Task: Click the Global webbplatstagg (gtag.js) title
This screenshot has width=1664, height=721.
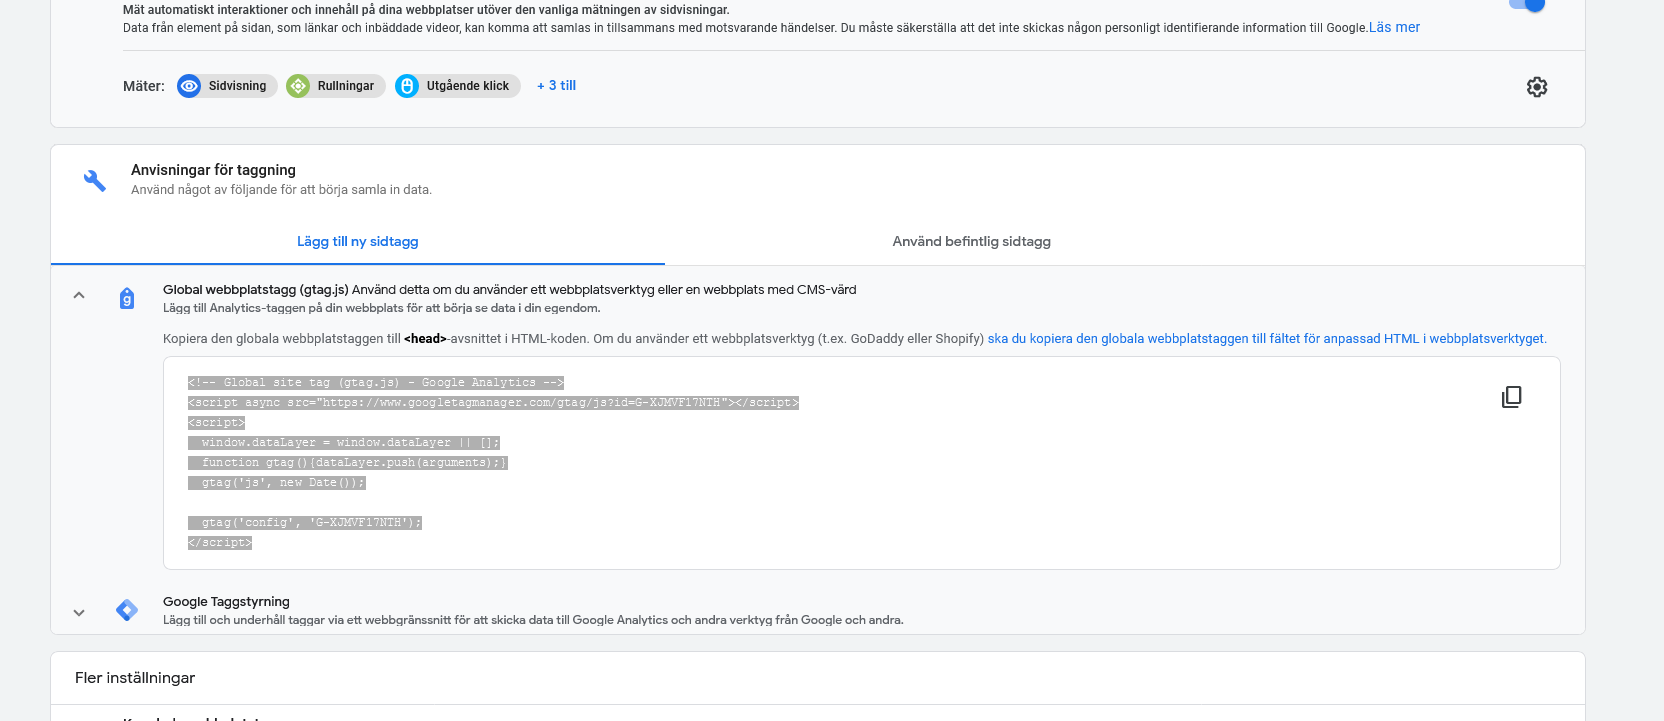Action: tap(256, 290)
